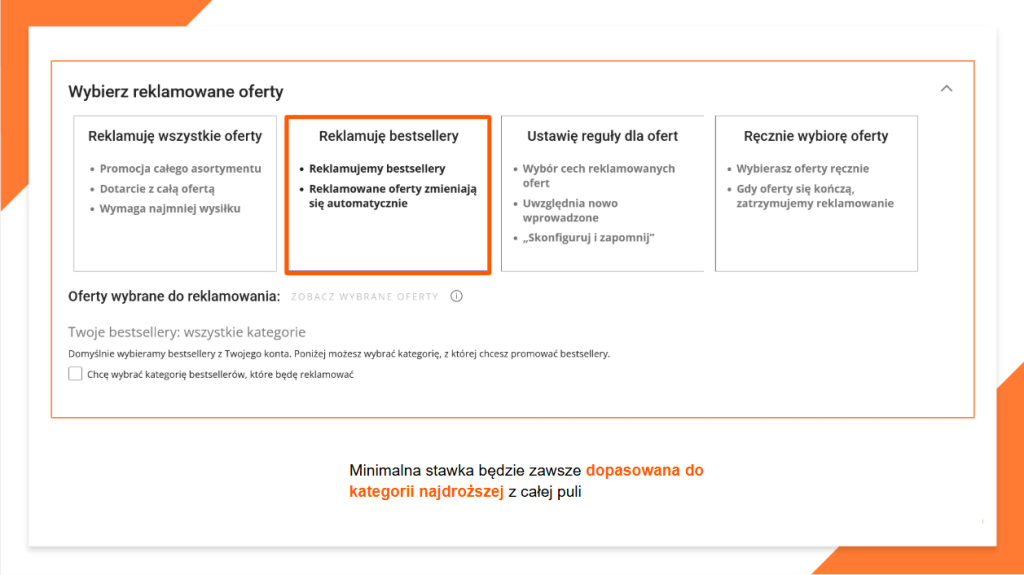Pick the Ustawię reguły dla ofert title
Viewport: 1024px width, 575px height.
point(602,136)
